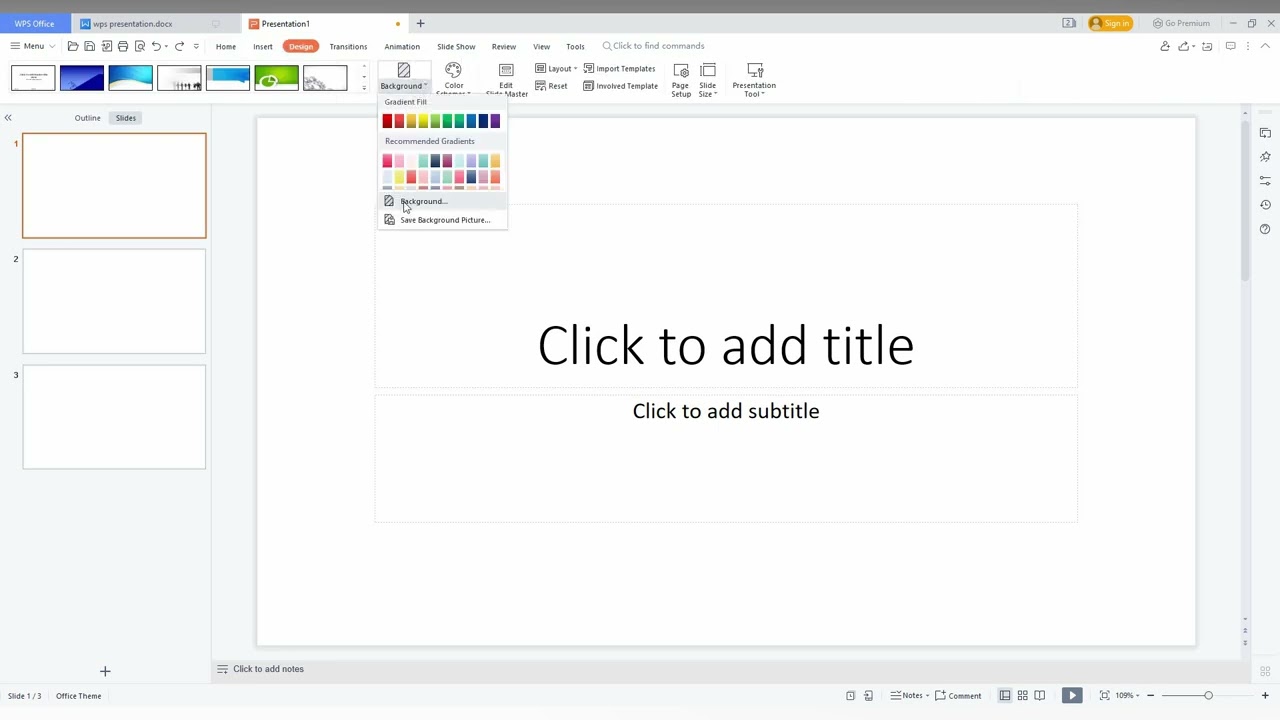Open the Review tab
The width and height of the screenshot is (1280, 720).
[x=504, y=46]
